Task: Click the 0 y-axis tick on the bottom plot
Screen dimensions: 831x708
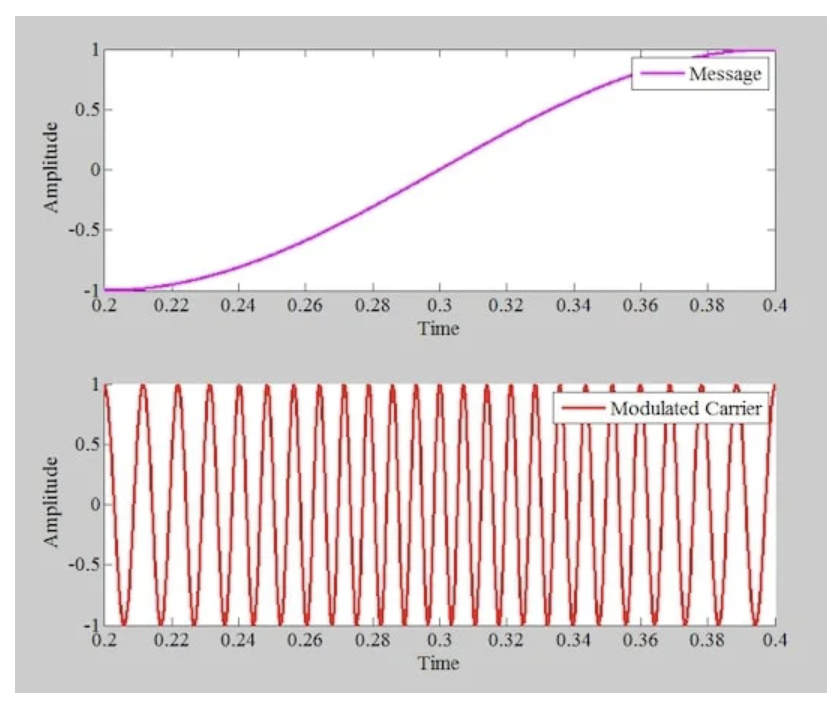Action: pyautogui.click(x=95, y=505)
